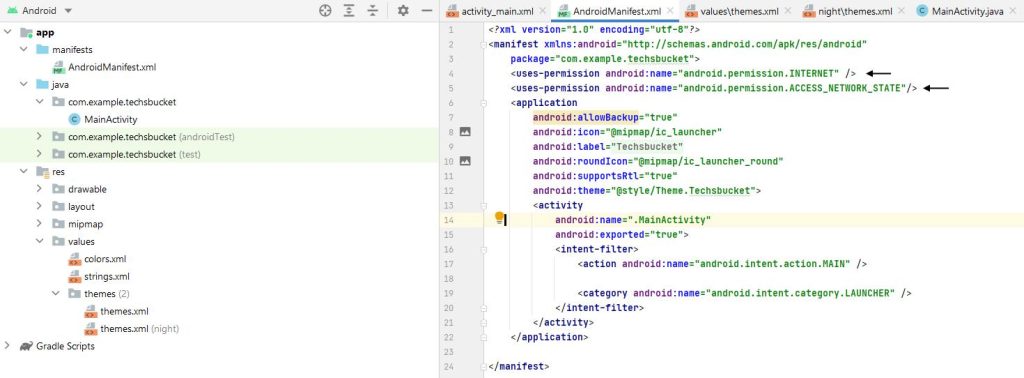
Task: Expand the mipmap folder
Action: pyautogui.click(x=39, y=224)
